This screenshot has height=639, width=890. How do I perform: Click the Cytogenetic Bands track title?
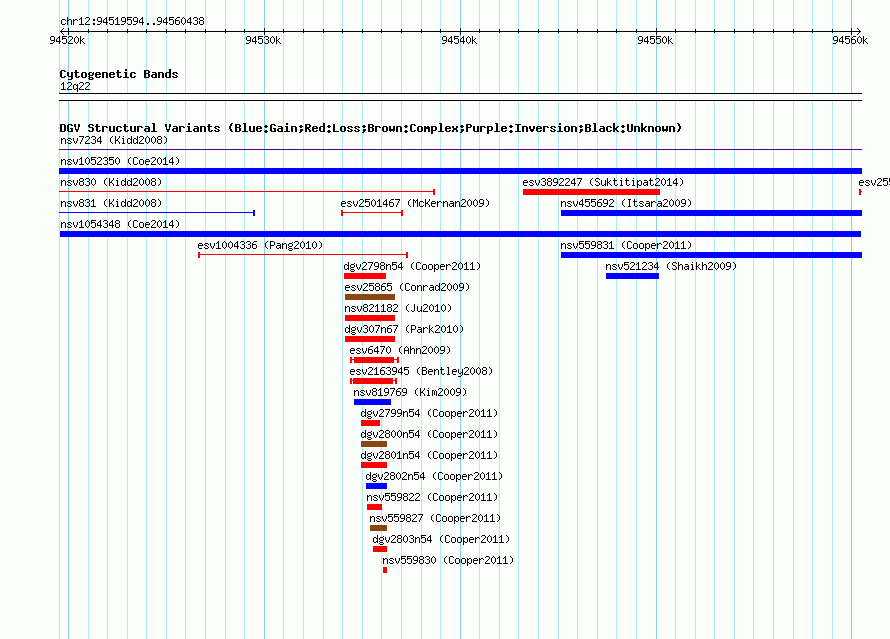pyautogui.click(x=119, y=74)
